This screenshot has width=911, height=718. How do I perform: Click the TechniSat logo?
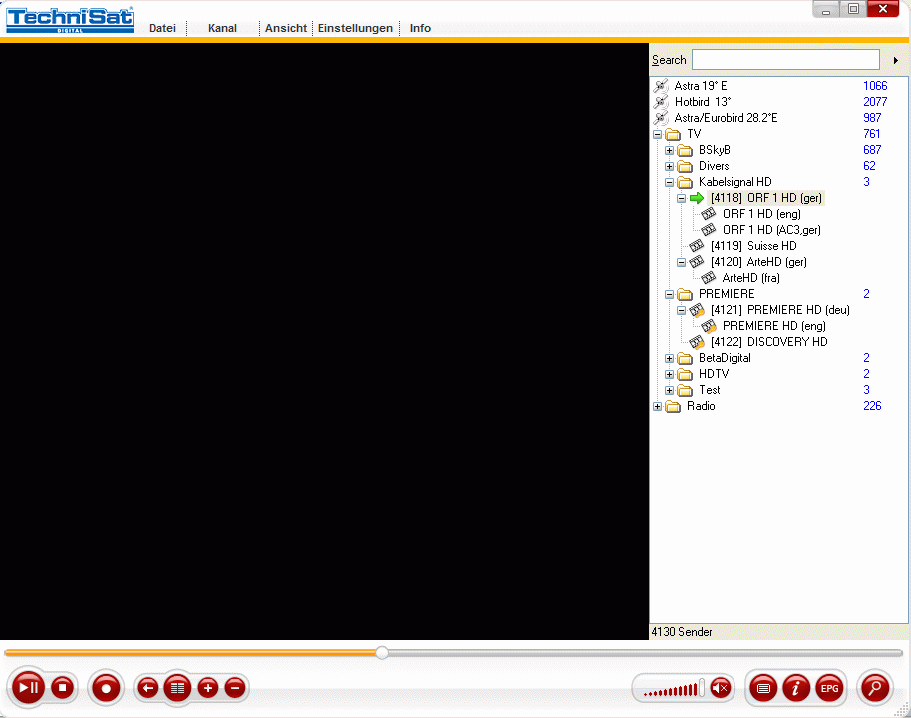[x=70, y=20]
